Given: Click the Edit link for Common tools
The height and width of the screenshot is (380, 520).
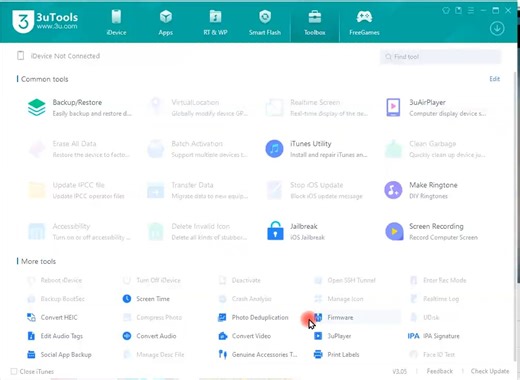Looking at the screenshot, I should tap(494, 79).
